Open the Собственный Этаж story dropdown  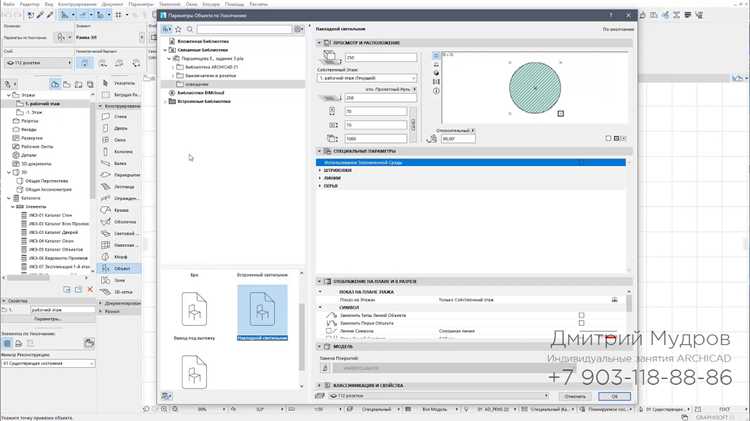(367, 78)
